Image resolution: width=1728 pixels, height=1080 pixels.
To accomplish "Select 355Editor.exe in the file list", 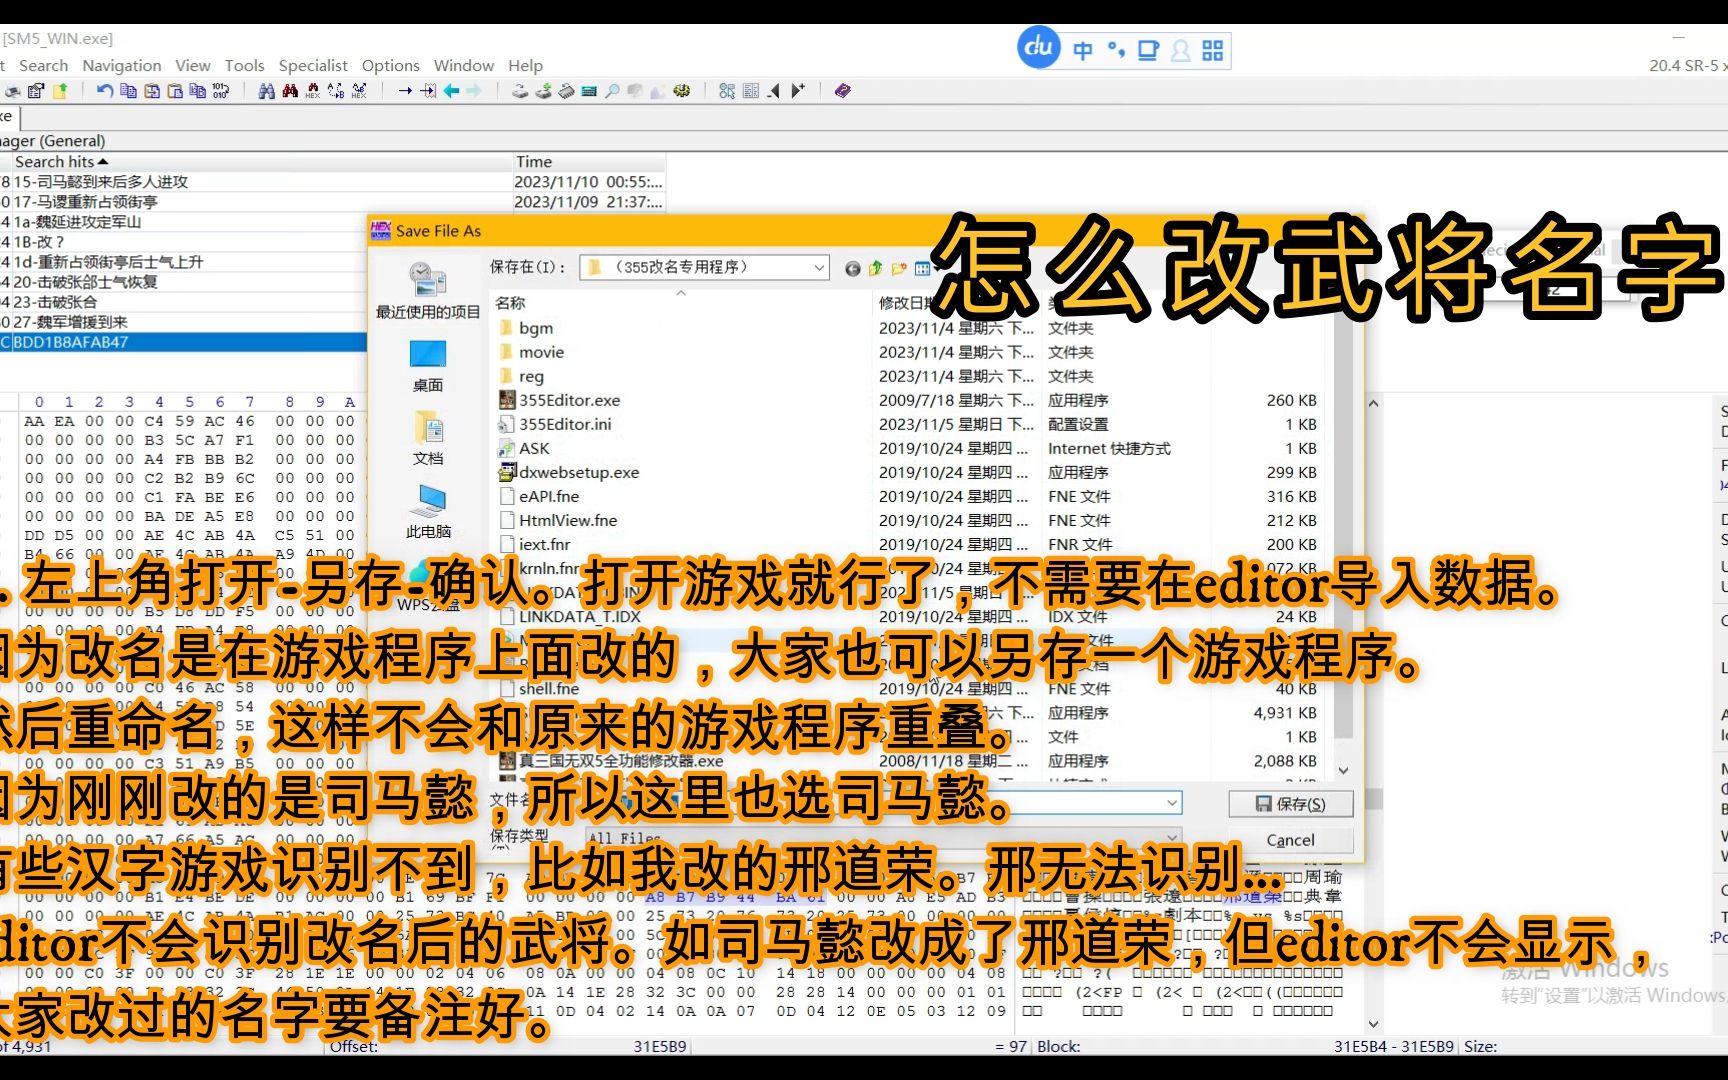I will [570, 399].
